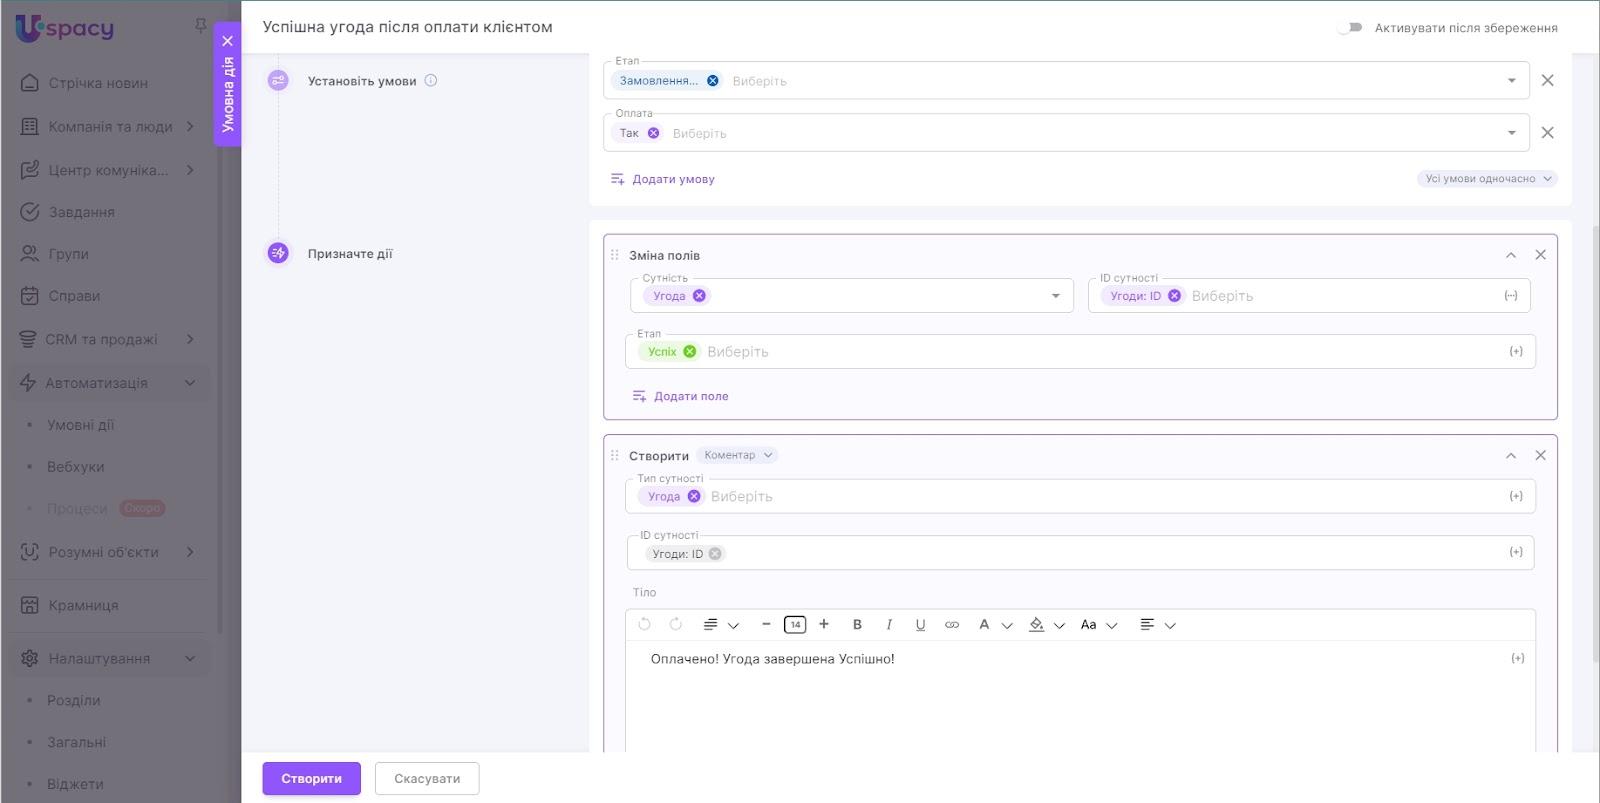Insert variable in the Успіх Етап field
The width and height of the screenshot is (1600, 803).
tap(1516, 351)
